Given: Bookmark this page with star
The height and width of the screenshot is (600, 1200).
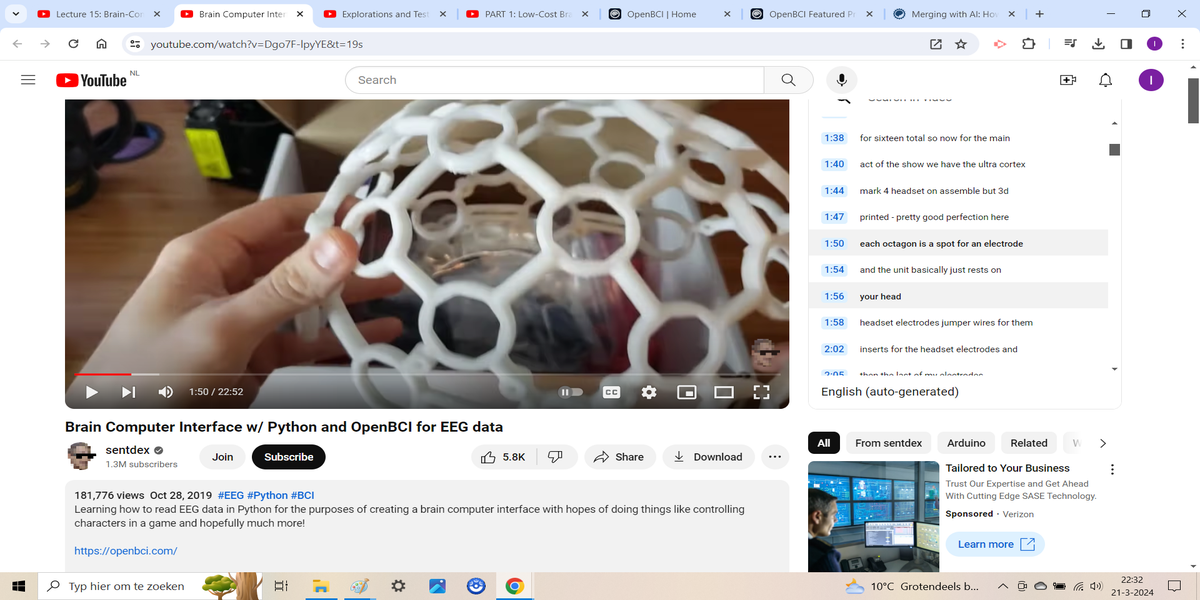Looking at the screenshot, I should (961, 44).
